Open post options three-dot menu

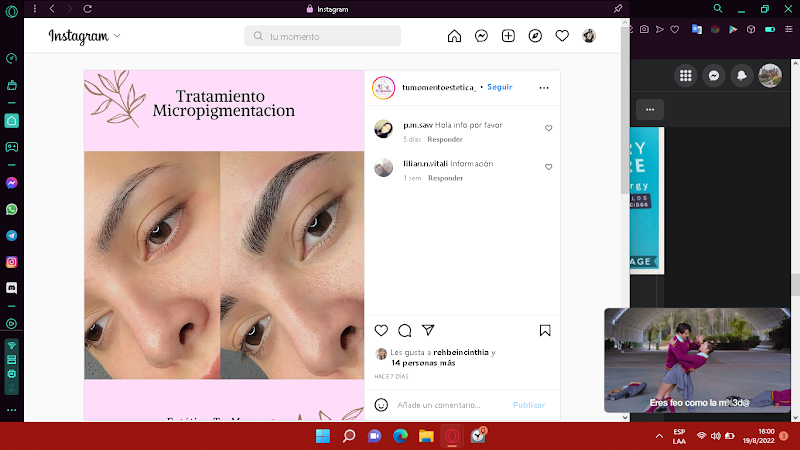pos(544,88)
